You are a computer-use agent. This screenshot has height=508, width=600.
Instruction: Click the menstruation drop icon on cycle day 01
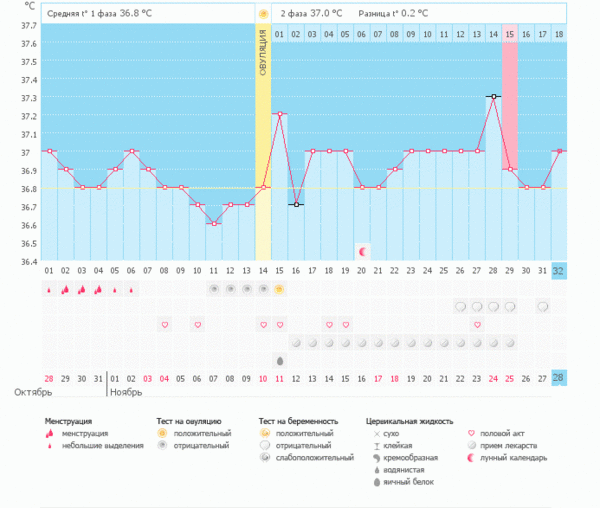[x=49, y=289]
